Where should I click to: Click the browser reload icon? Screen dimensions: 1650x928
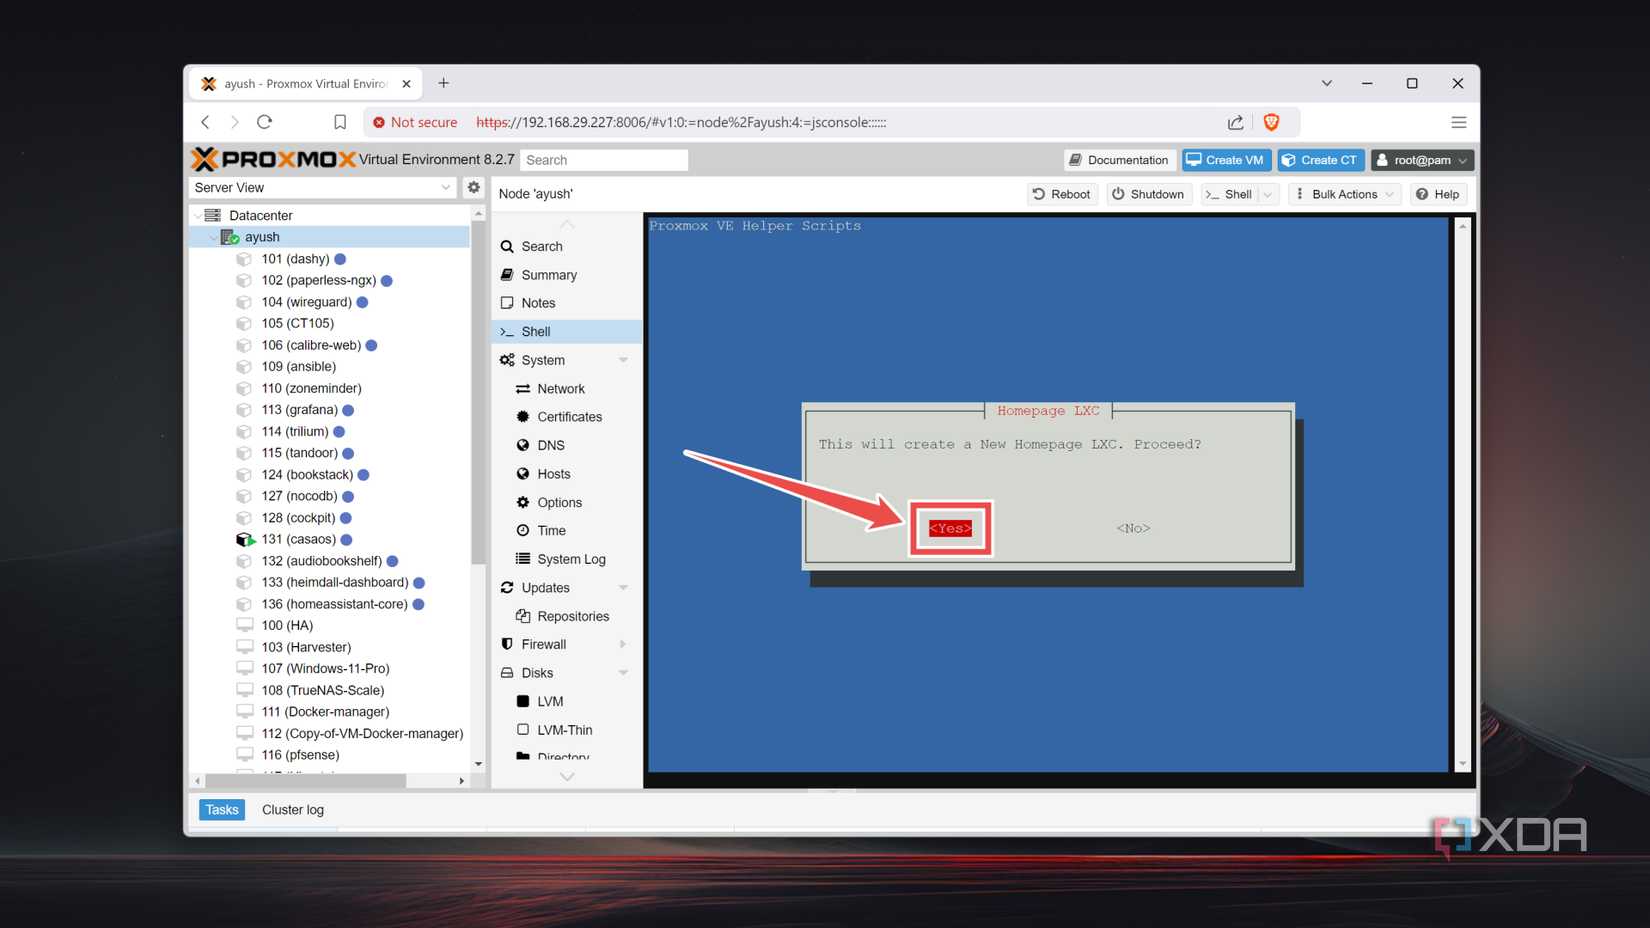tap(264, 122)
